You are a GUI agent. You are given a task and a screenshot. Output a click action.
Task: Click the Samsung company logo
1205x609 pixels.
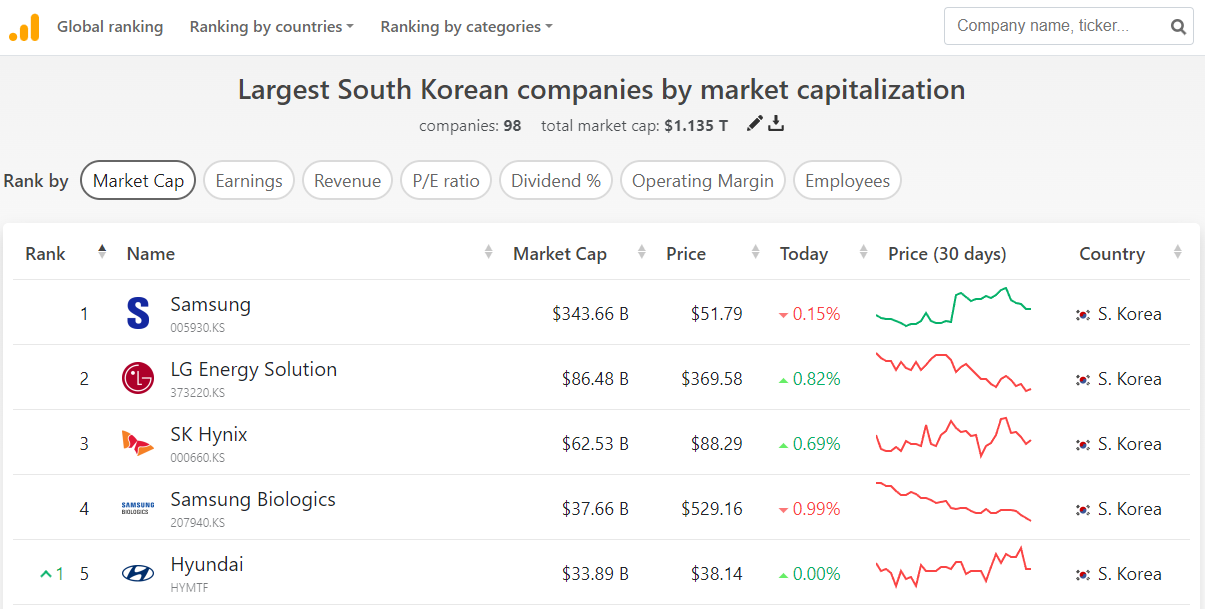138,313
